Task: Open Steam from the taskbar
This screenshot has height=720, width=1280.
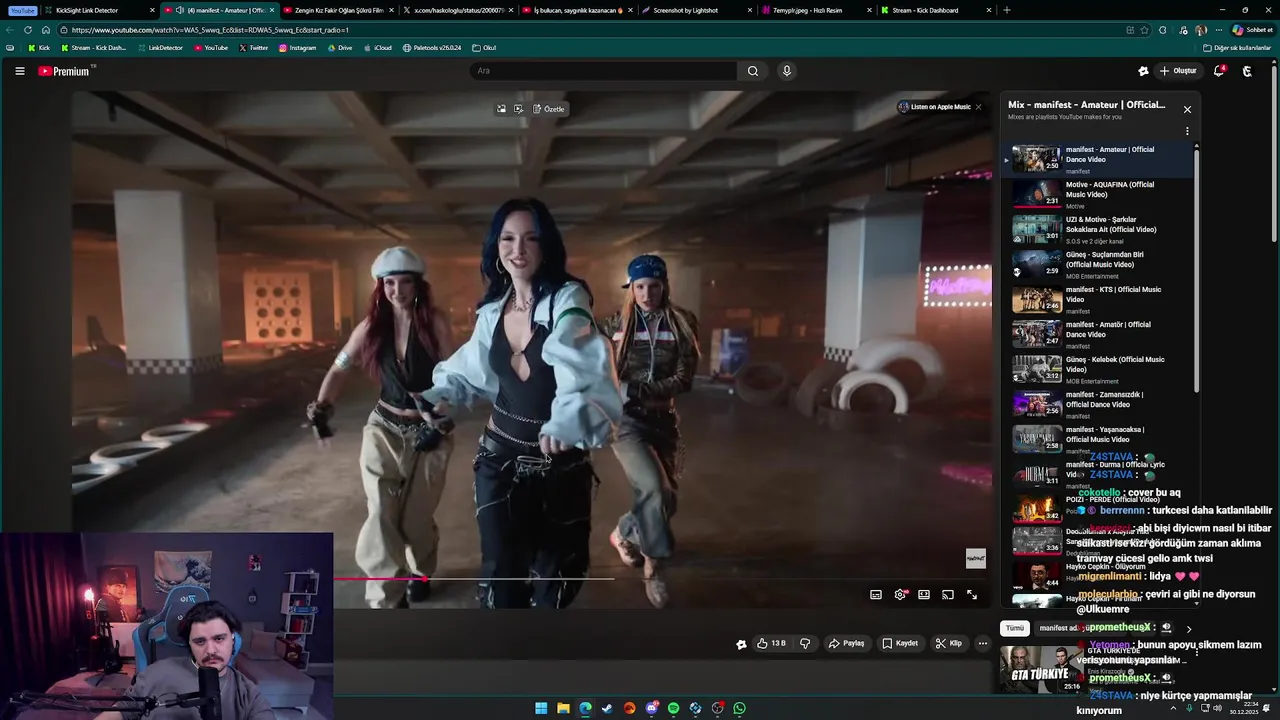Action: (607, 708)
